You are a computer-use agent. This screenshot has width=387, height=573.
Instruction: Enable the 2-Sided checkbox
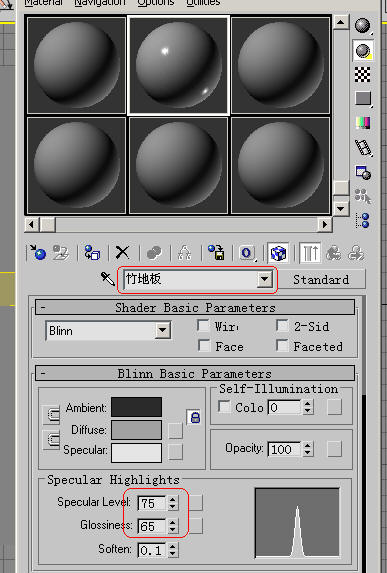(282, 325)
